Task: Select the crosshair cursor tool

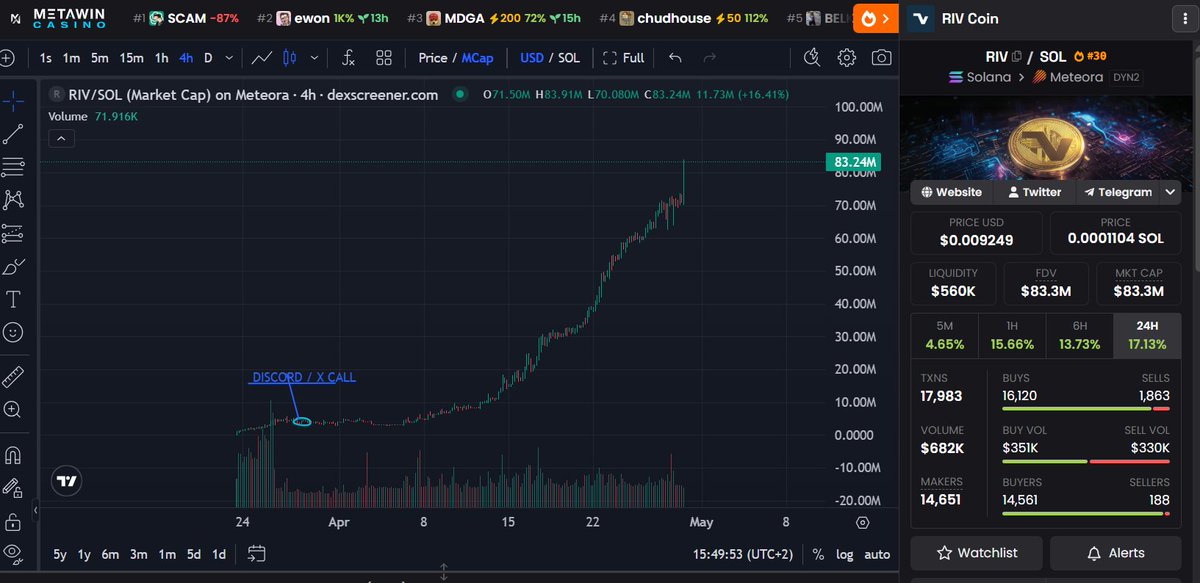Action: pyautogui.click(x=13, y=100)
